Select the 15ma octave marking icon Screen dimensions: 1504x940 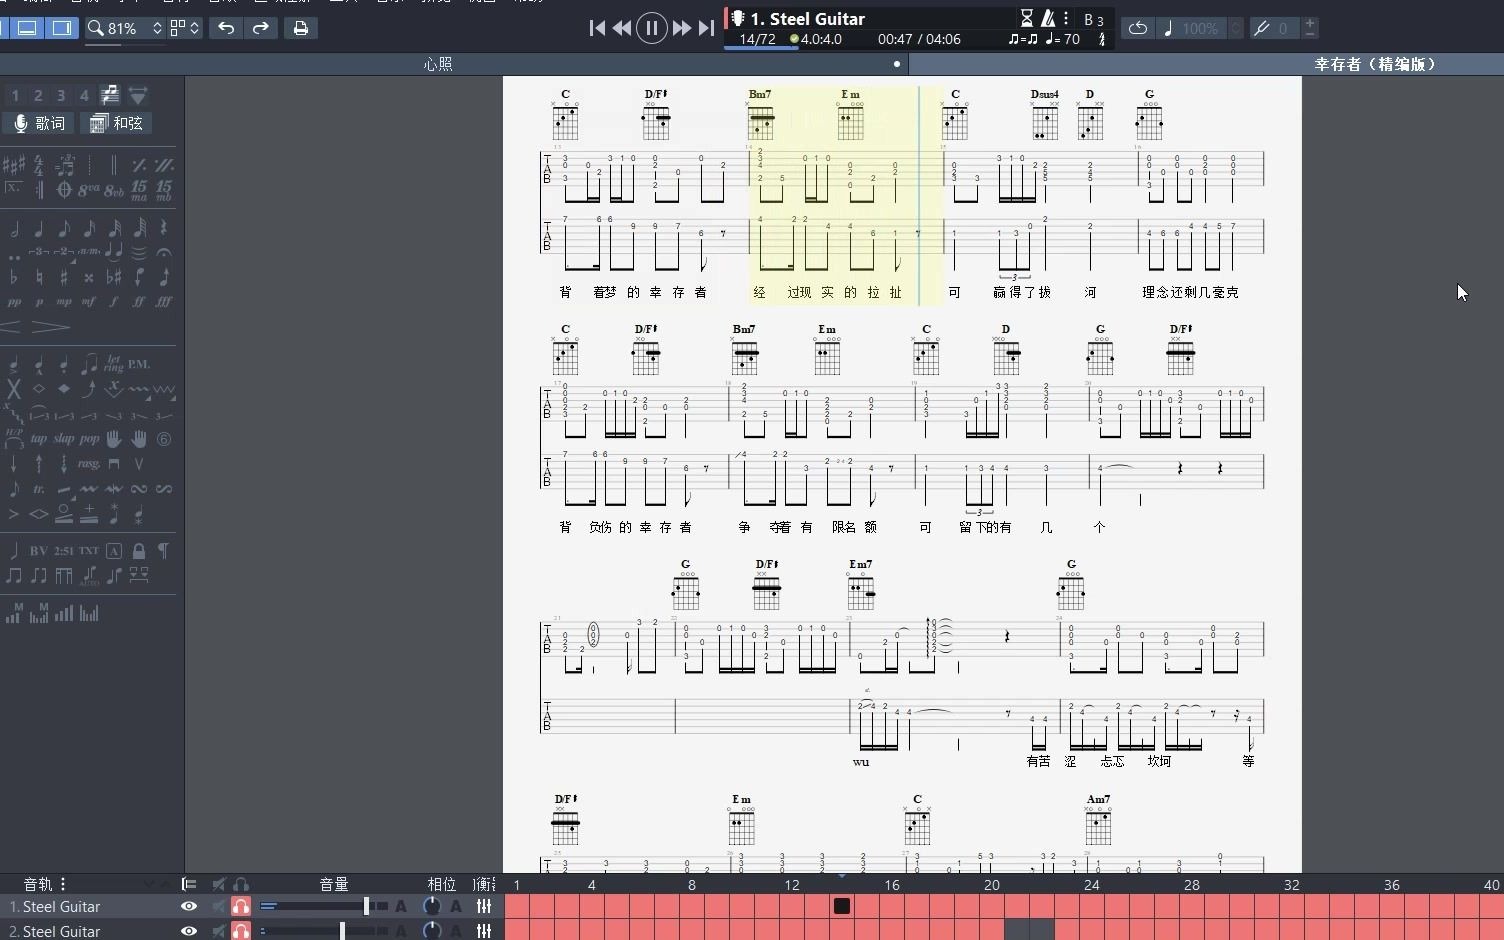point(139,189)
